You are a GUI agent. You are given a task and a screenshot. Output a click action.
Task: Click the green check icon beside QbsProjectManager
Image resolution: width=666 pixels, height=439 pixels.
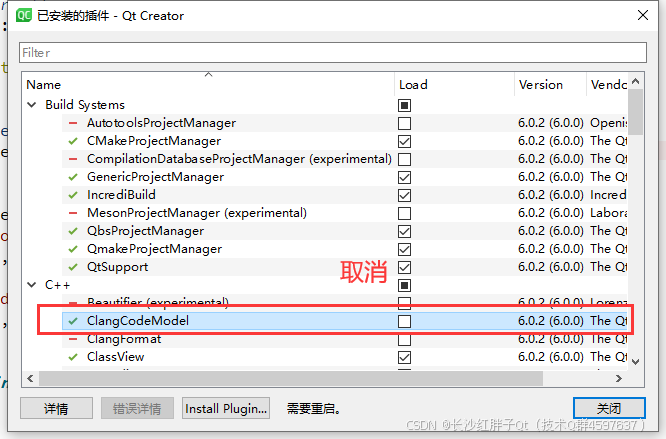(73, 231)
